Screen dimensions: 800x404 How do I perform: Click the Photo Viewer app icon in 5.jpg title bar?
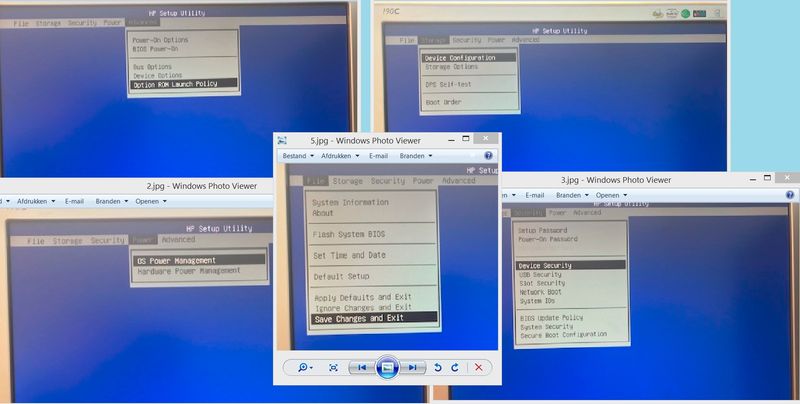282,140
